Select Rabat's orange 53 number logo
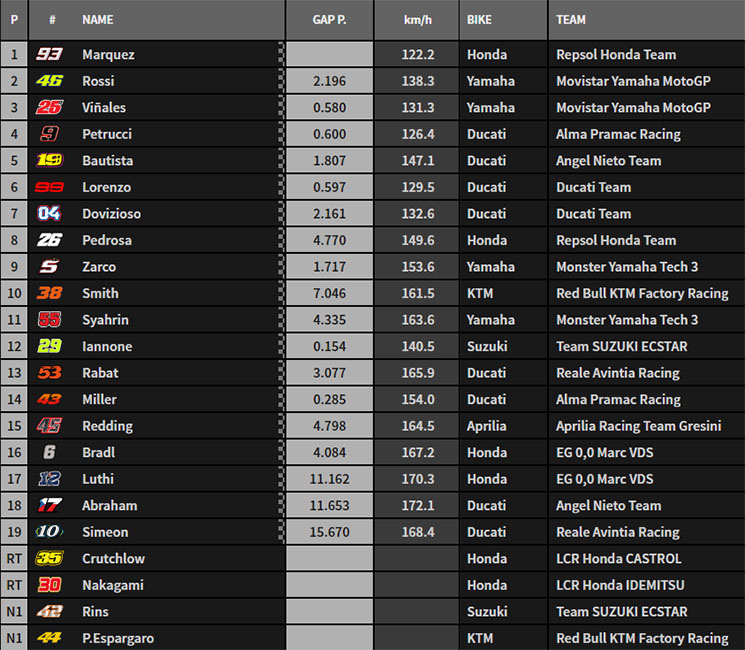The width and height of the screenshot is (745, 650). 49,373
